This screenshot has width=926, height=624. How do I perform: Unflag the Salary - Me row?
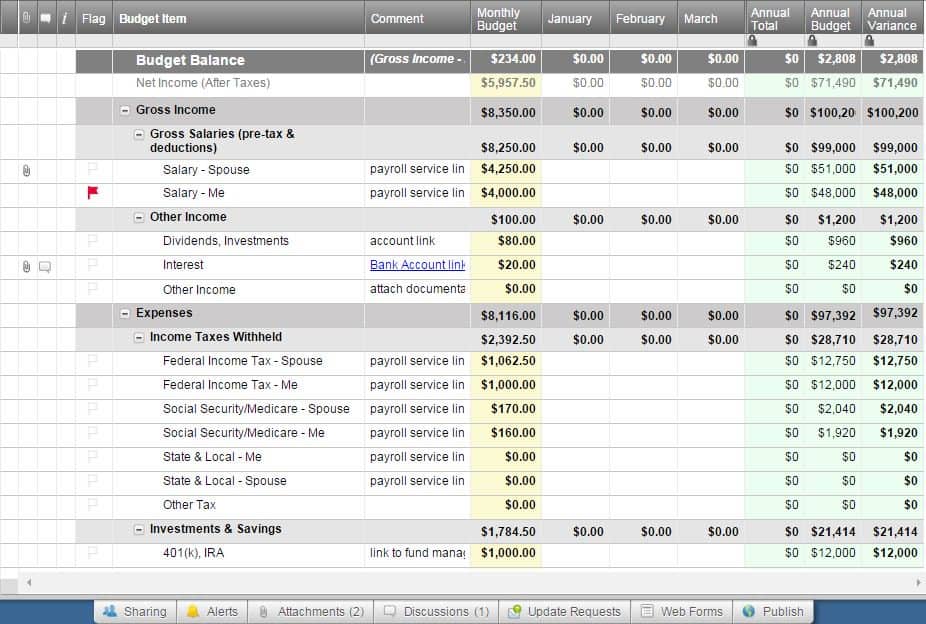93,193
